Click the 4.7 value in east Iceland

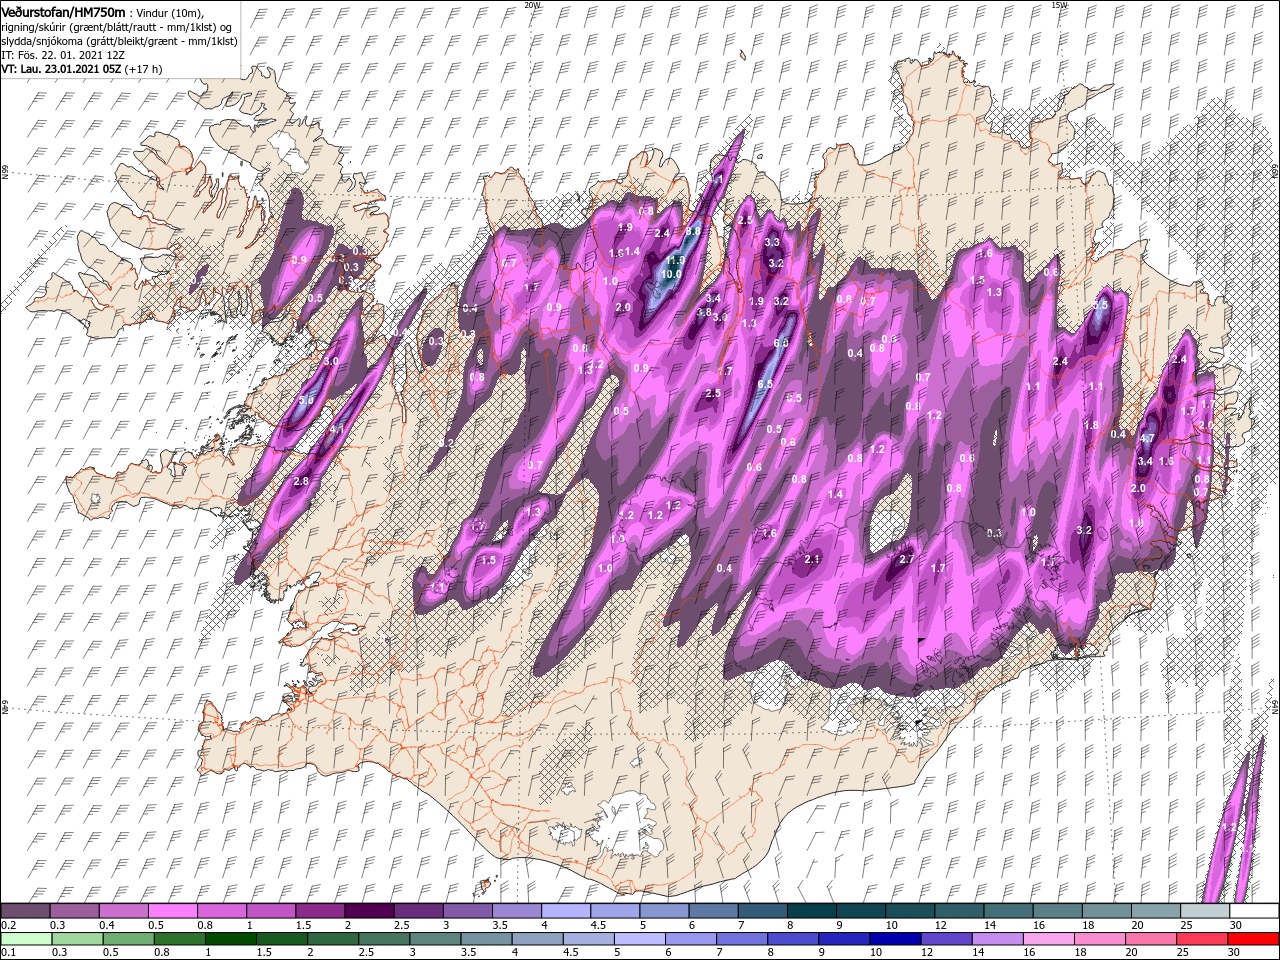coord(1147,438)
